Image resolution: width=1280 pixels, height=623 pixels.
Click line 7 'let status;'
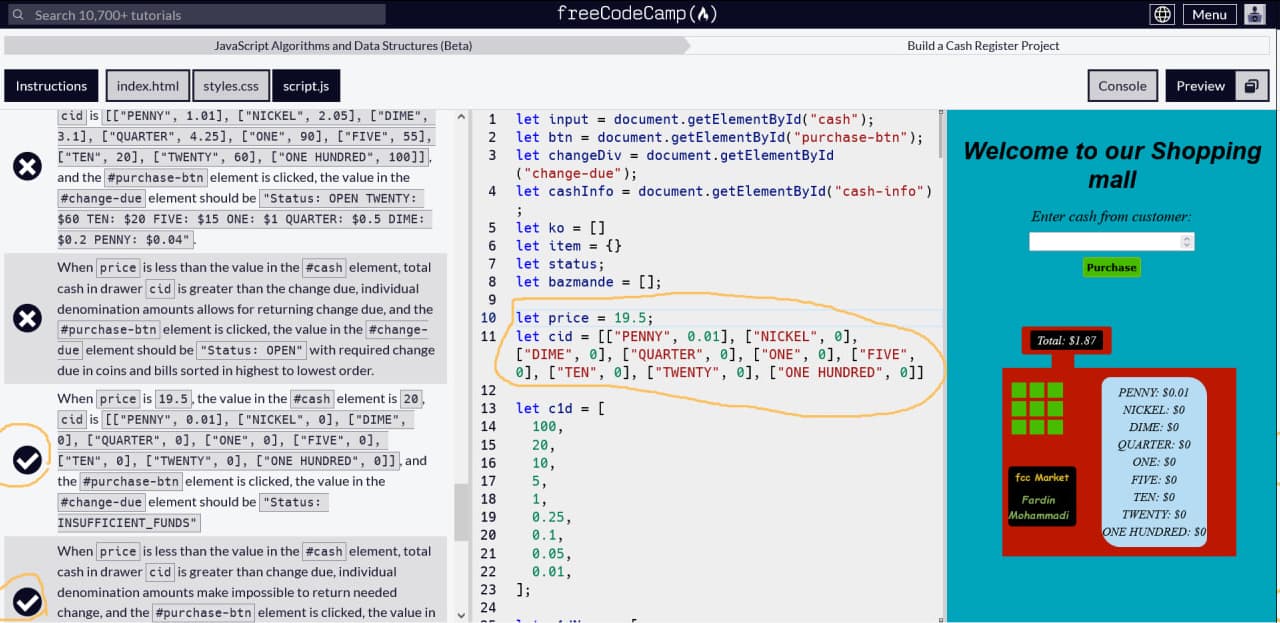[x=560, y=264]
